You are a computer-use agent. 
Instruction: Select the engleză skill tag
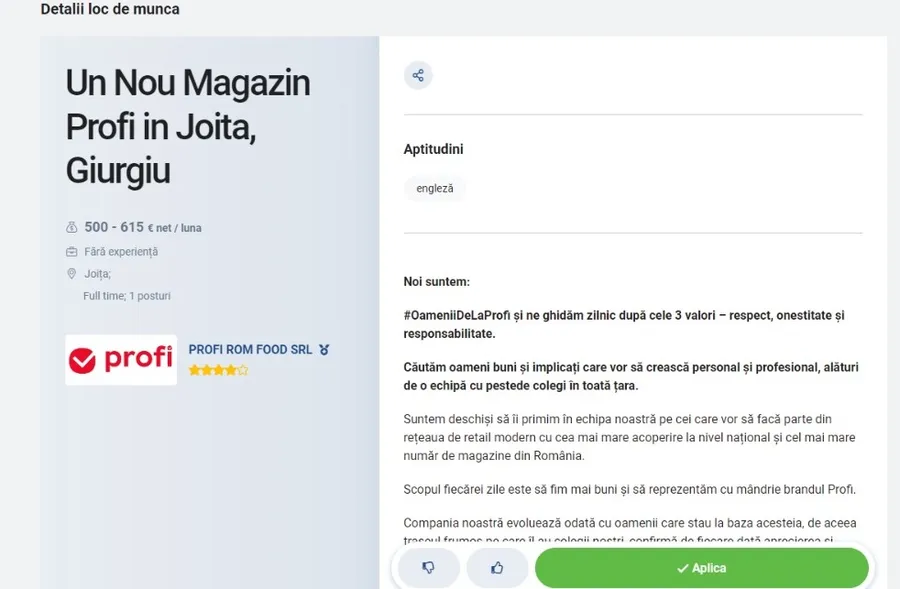(x=435, y=188)
